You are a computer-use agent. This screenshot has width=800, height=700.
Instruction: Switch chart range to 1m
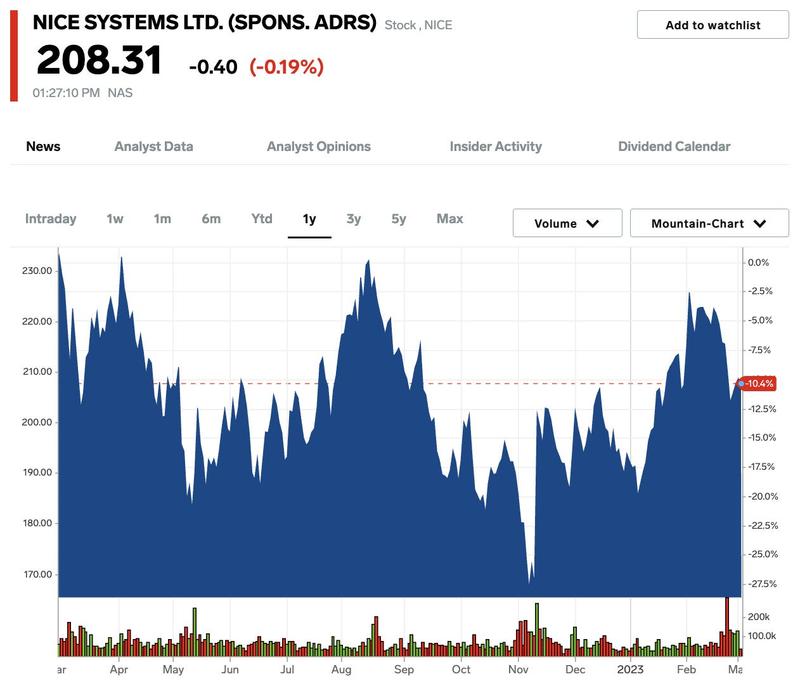[162, 219]
